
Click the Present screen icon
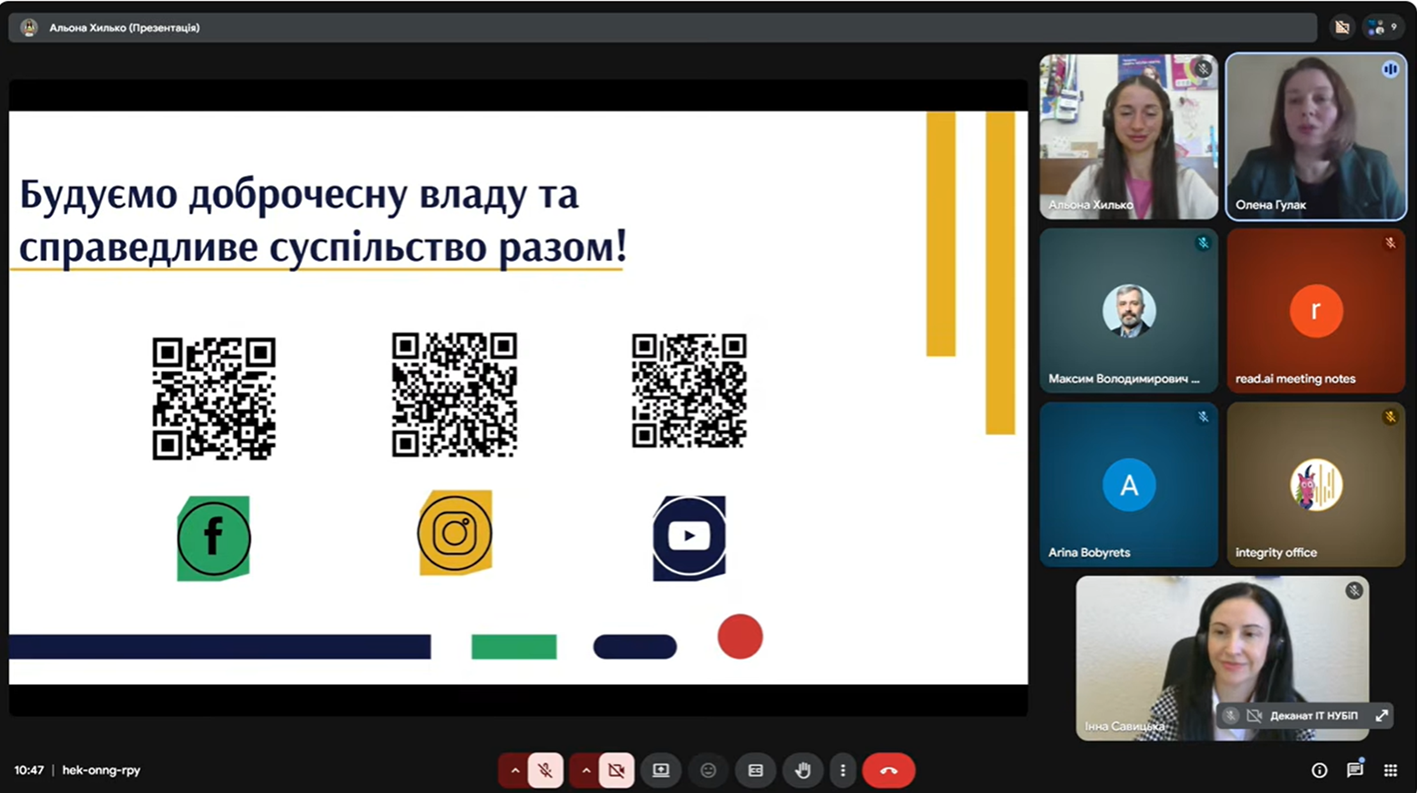[661, 771]
